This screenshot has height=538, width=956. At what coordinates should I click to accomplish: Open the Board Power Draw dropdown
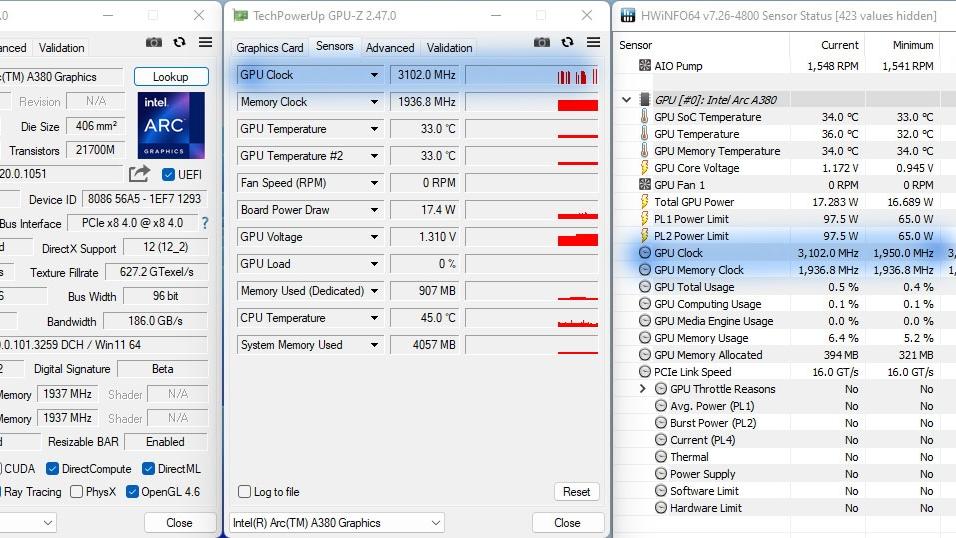tap(374, 210)
